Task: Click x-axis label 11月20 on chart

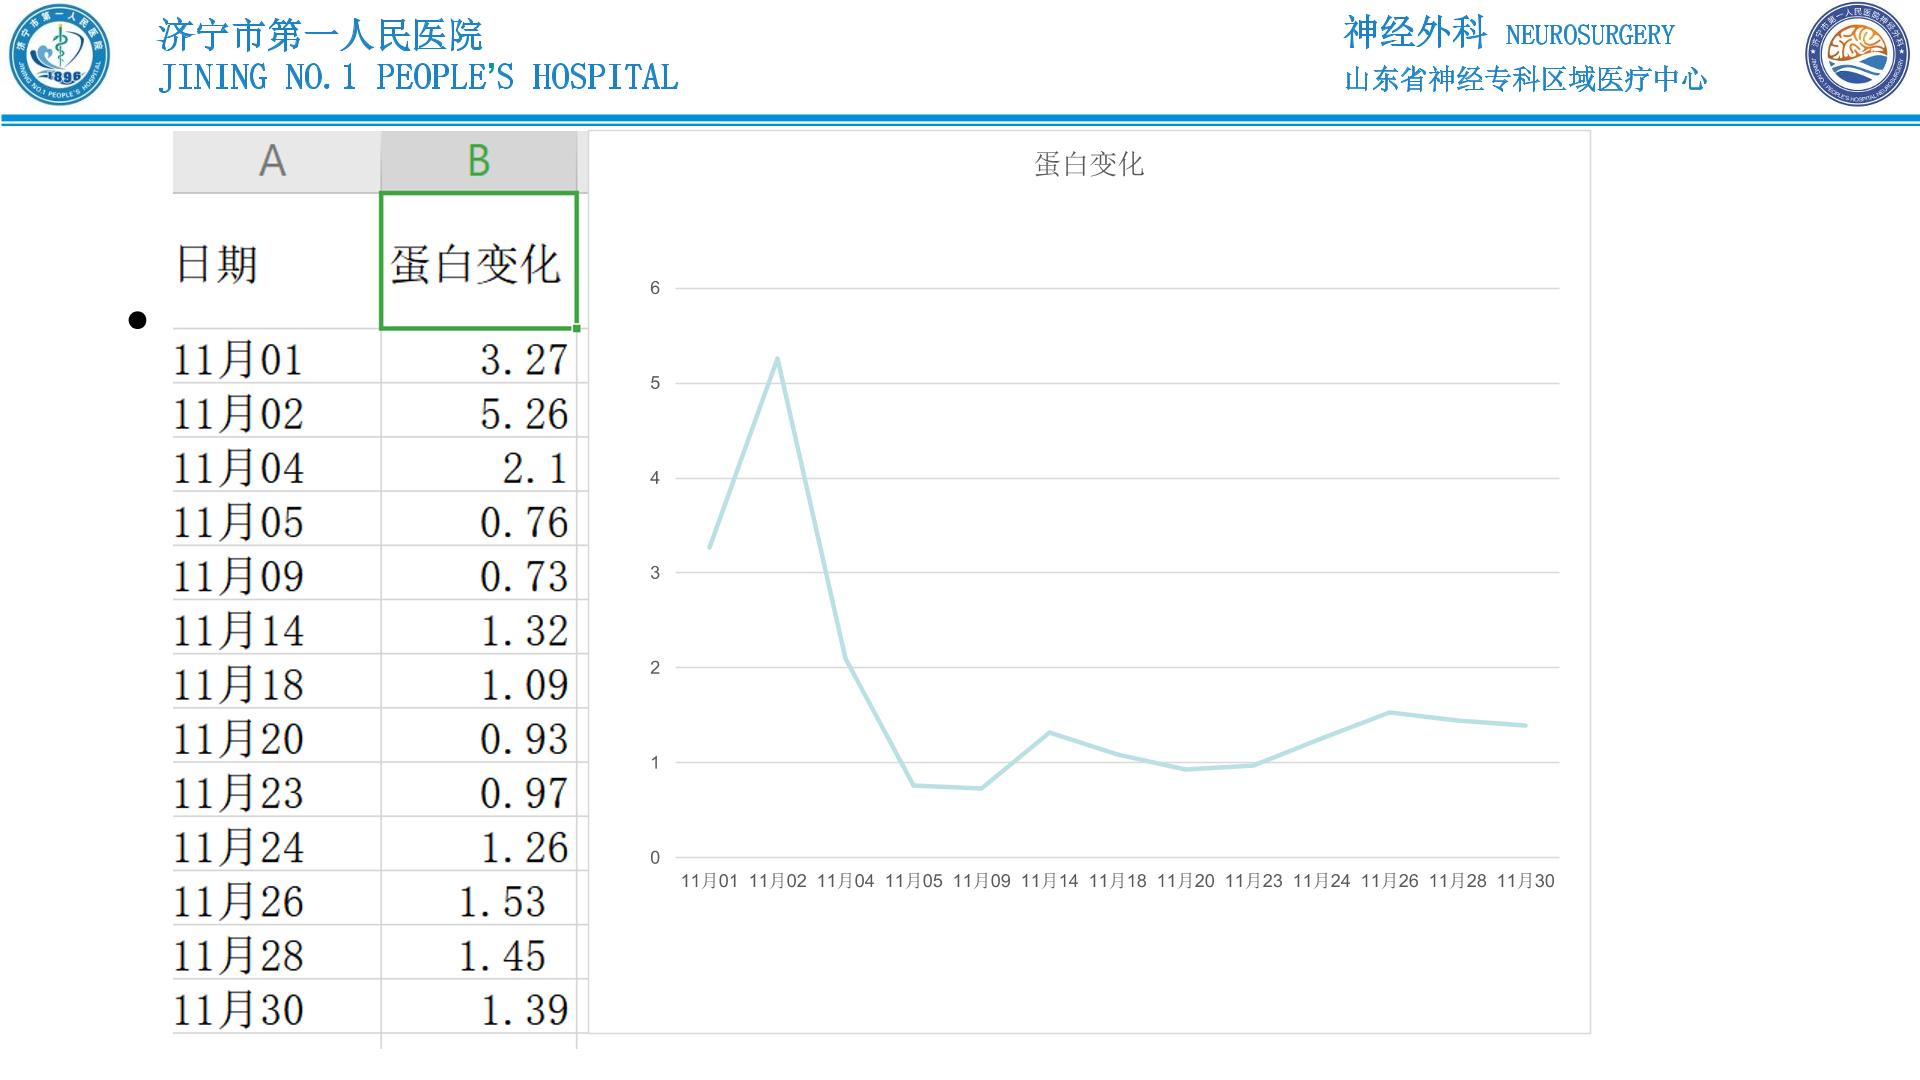Action: pos(1185,881)
